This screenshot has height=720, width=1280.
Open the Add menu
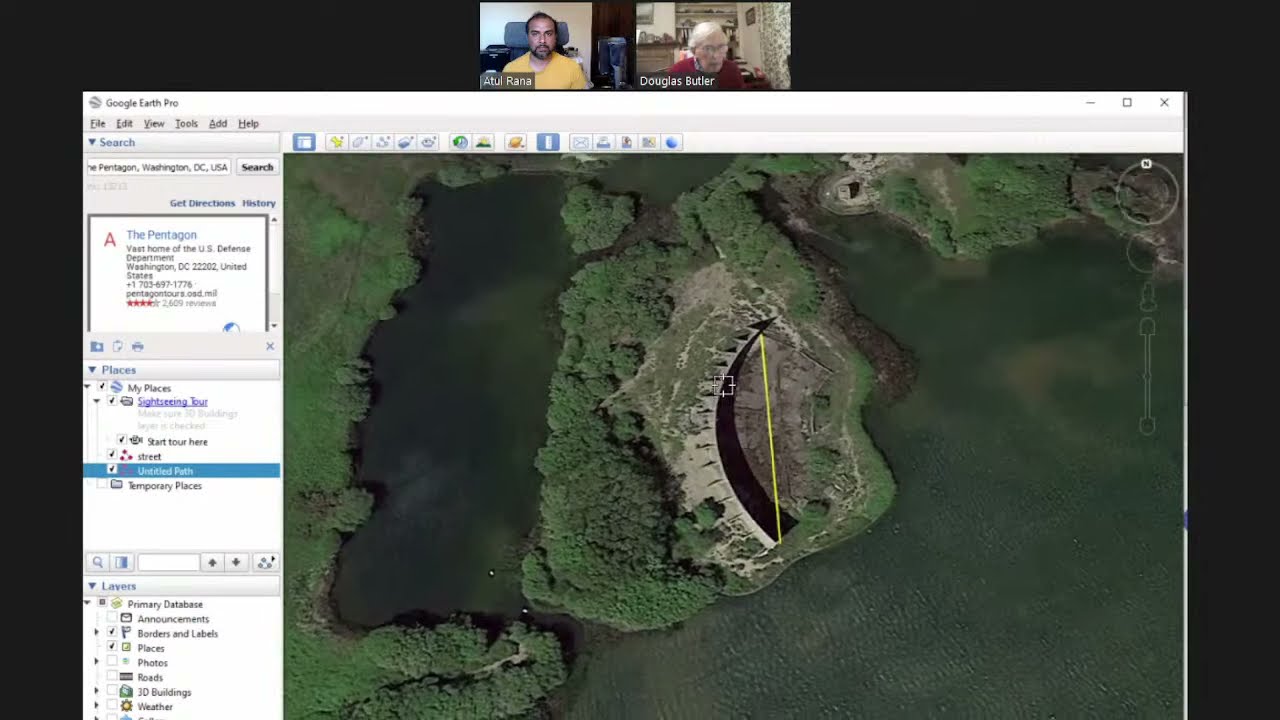218,123
